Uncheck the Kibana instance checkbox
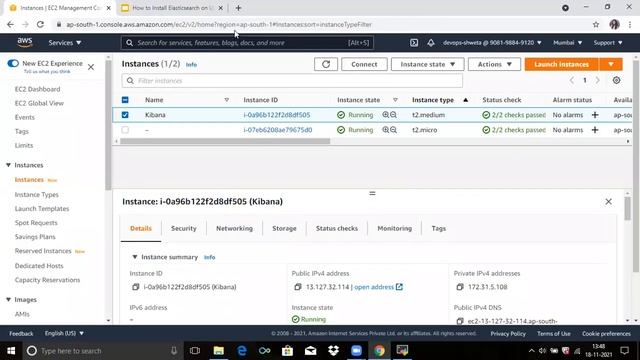 click(125, 115)
